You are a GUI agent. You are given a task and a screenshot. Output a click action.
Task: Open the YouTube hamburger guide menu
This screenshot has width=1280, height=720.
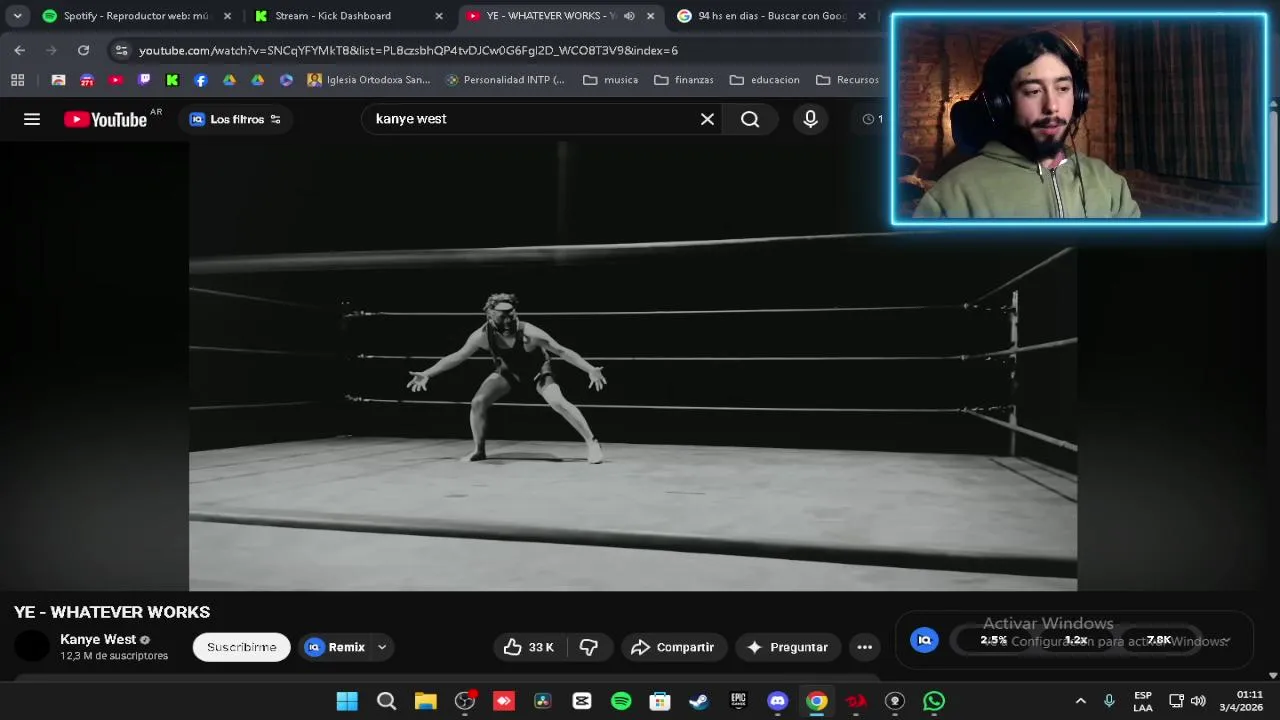tap(32, 119)
